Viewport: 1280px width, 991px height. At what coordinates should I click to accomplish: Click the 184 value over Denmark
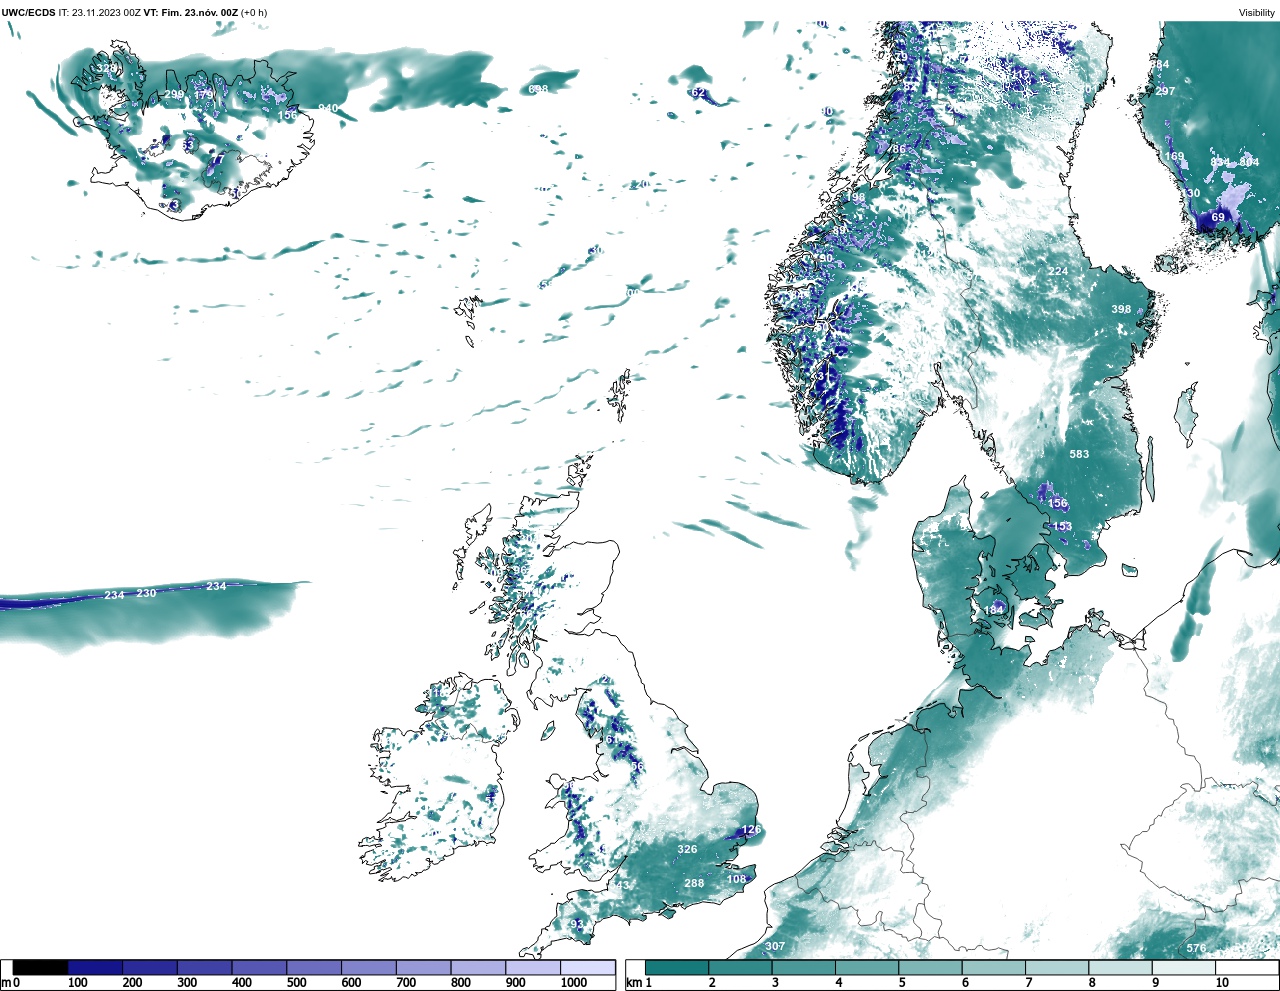993,609
